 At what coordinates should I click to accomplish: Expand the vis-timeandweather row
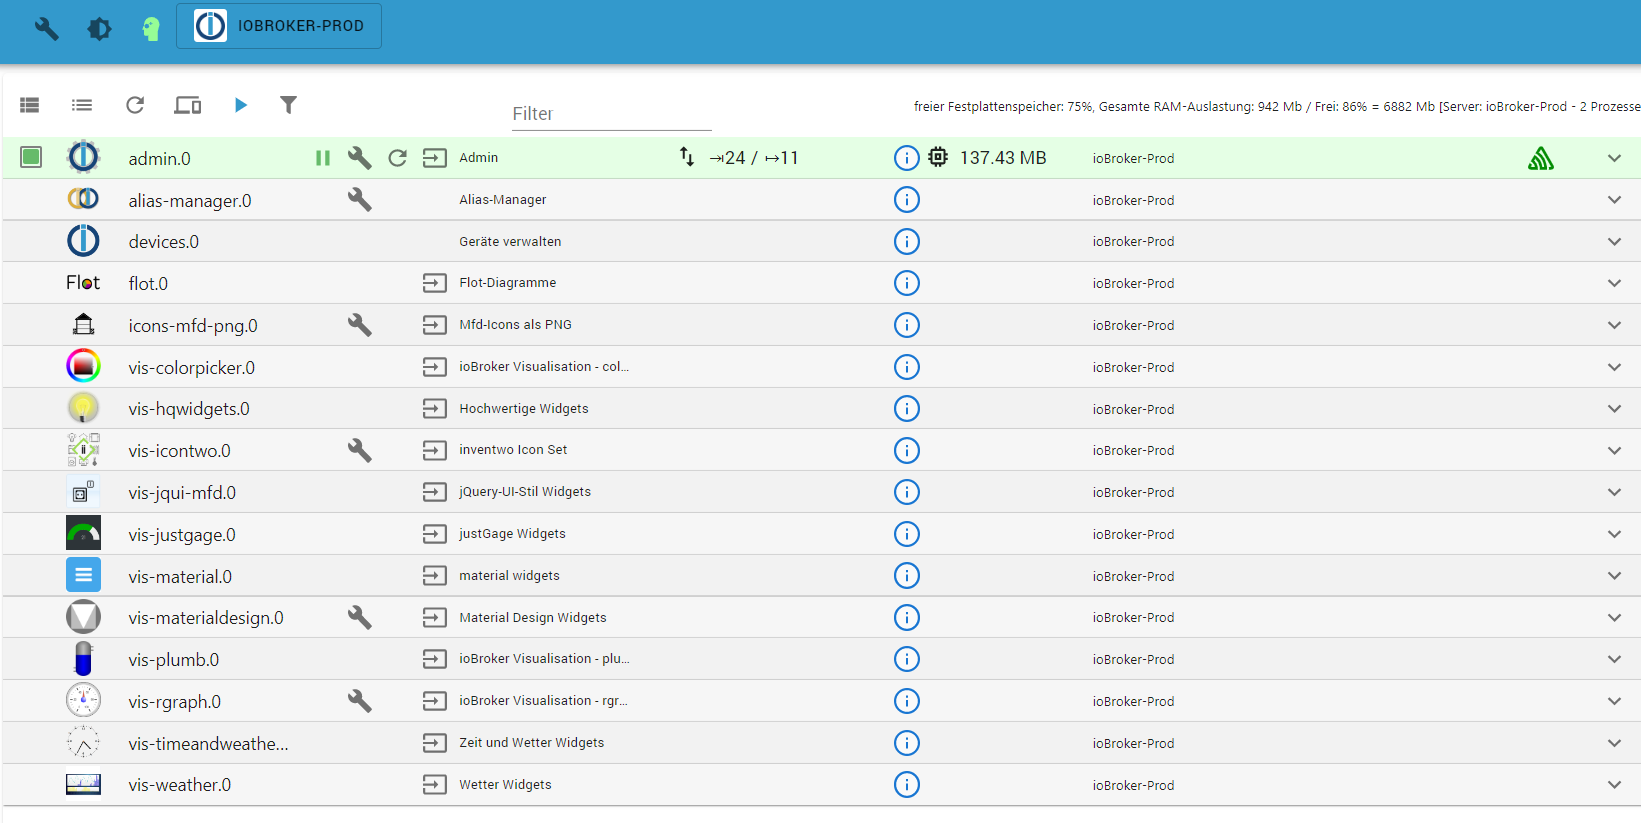coord(1614,743)
